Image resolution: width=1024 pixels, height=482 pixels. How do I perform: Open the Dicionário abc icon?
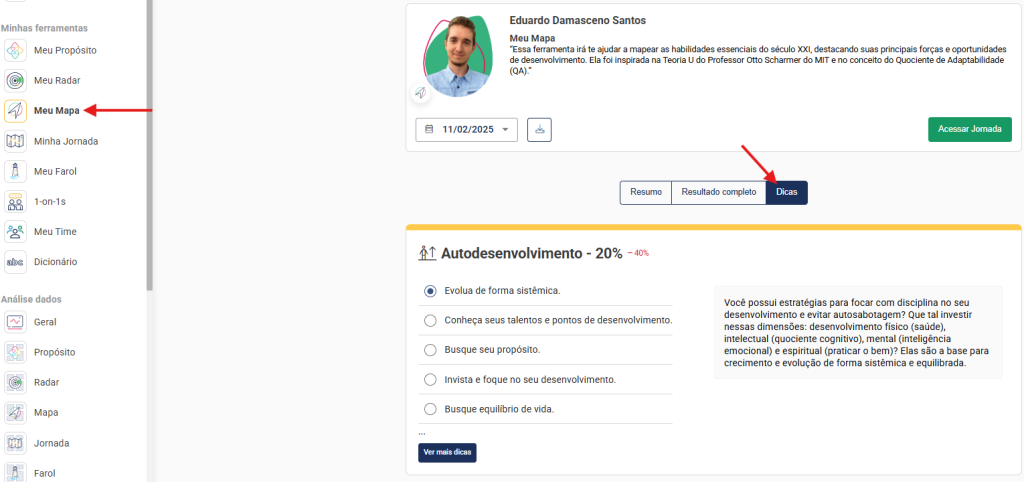pos(16,262)
